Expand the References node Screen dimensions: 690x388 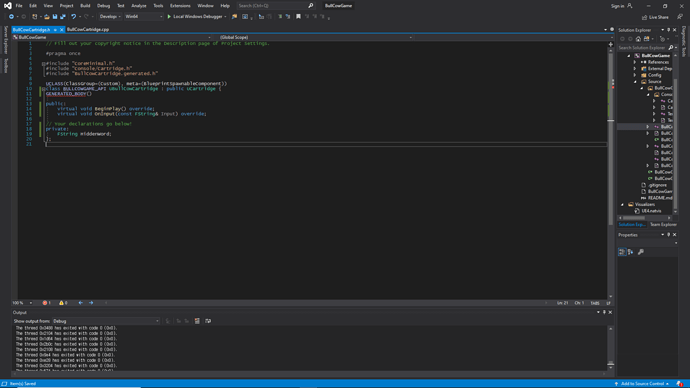[x=635, y=62]
